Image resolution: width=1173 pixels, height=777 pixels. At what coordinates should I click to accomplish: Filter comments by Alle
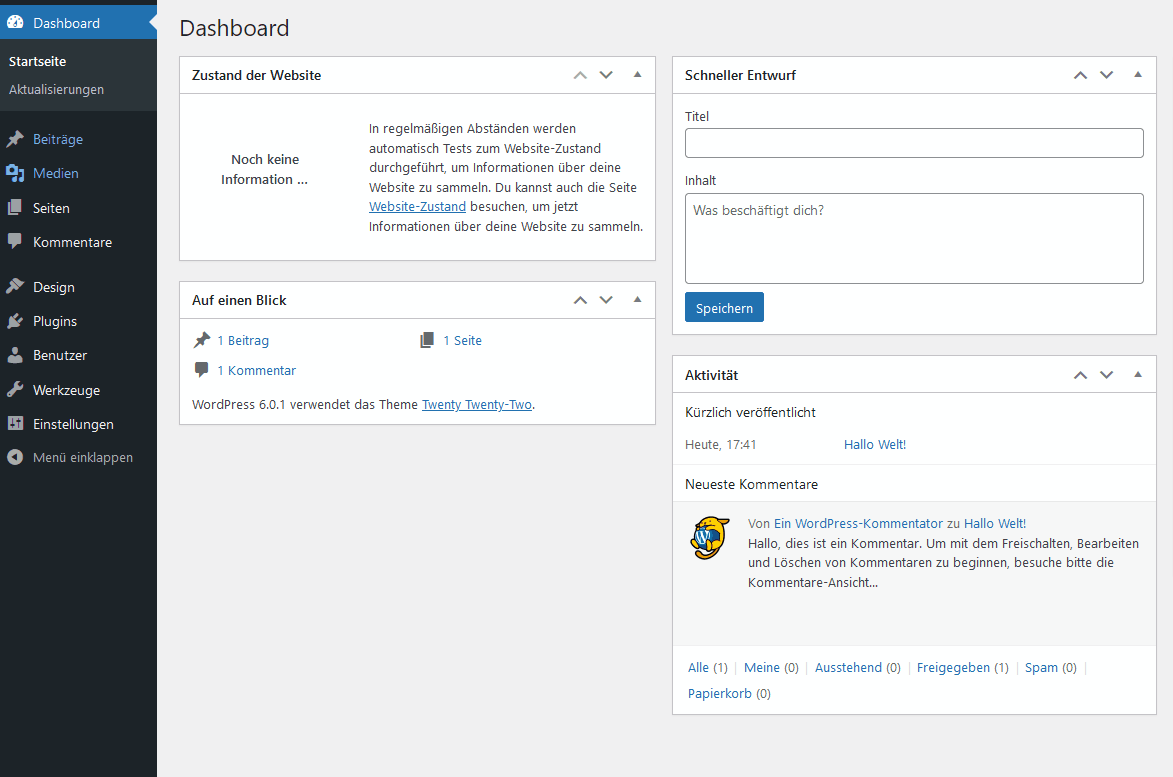click(698, 667)
